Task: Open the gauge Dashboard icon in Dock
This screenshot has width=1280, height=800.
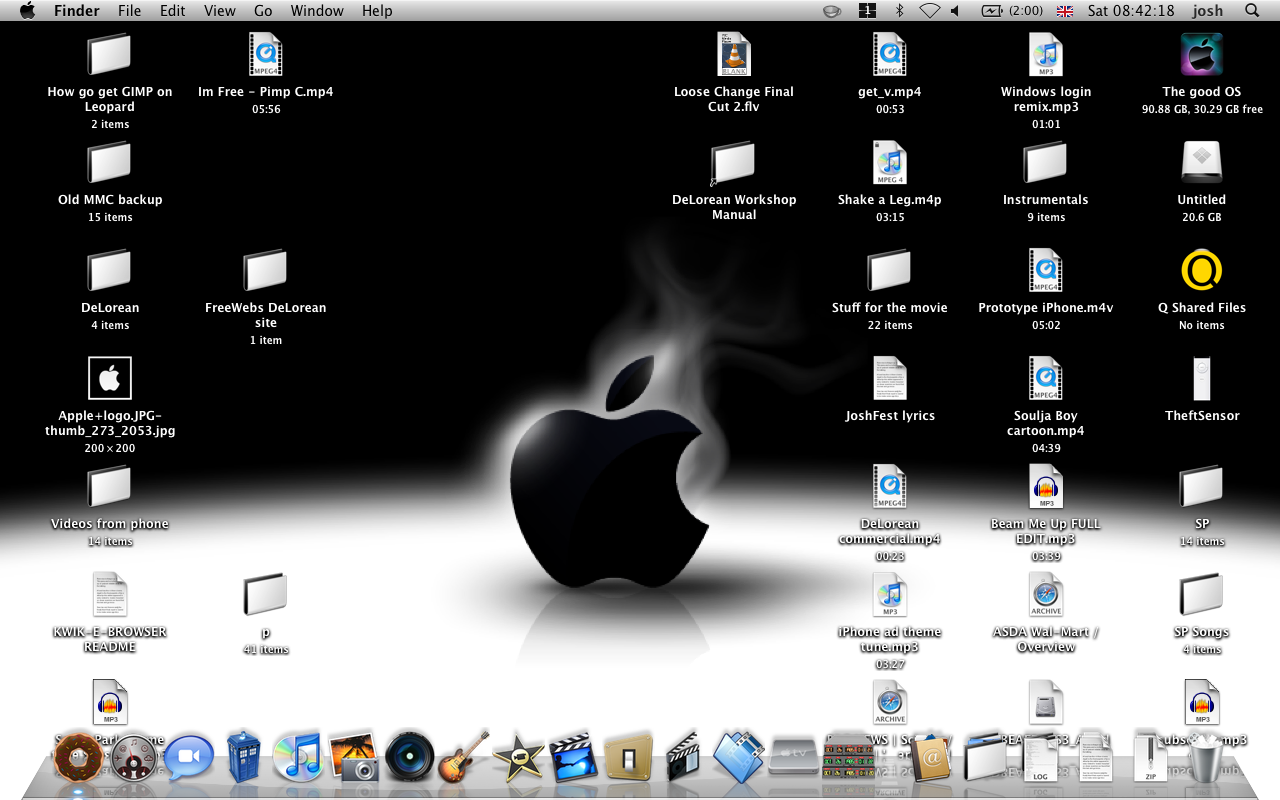Action: click(134, 757)
